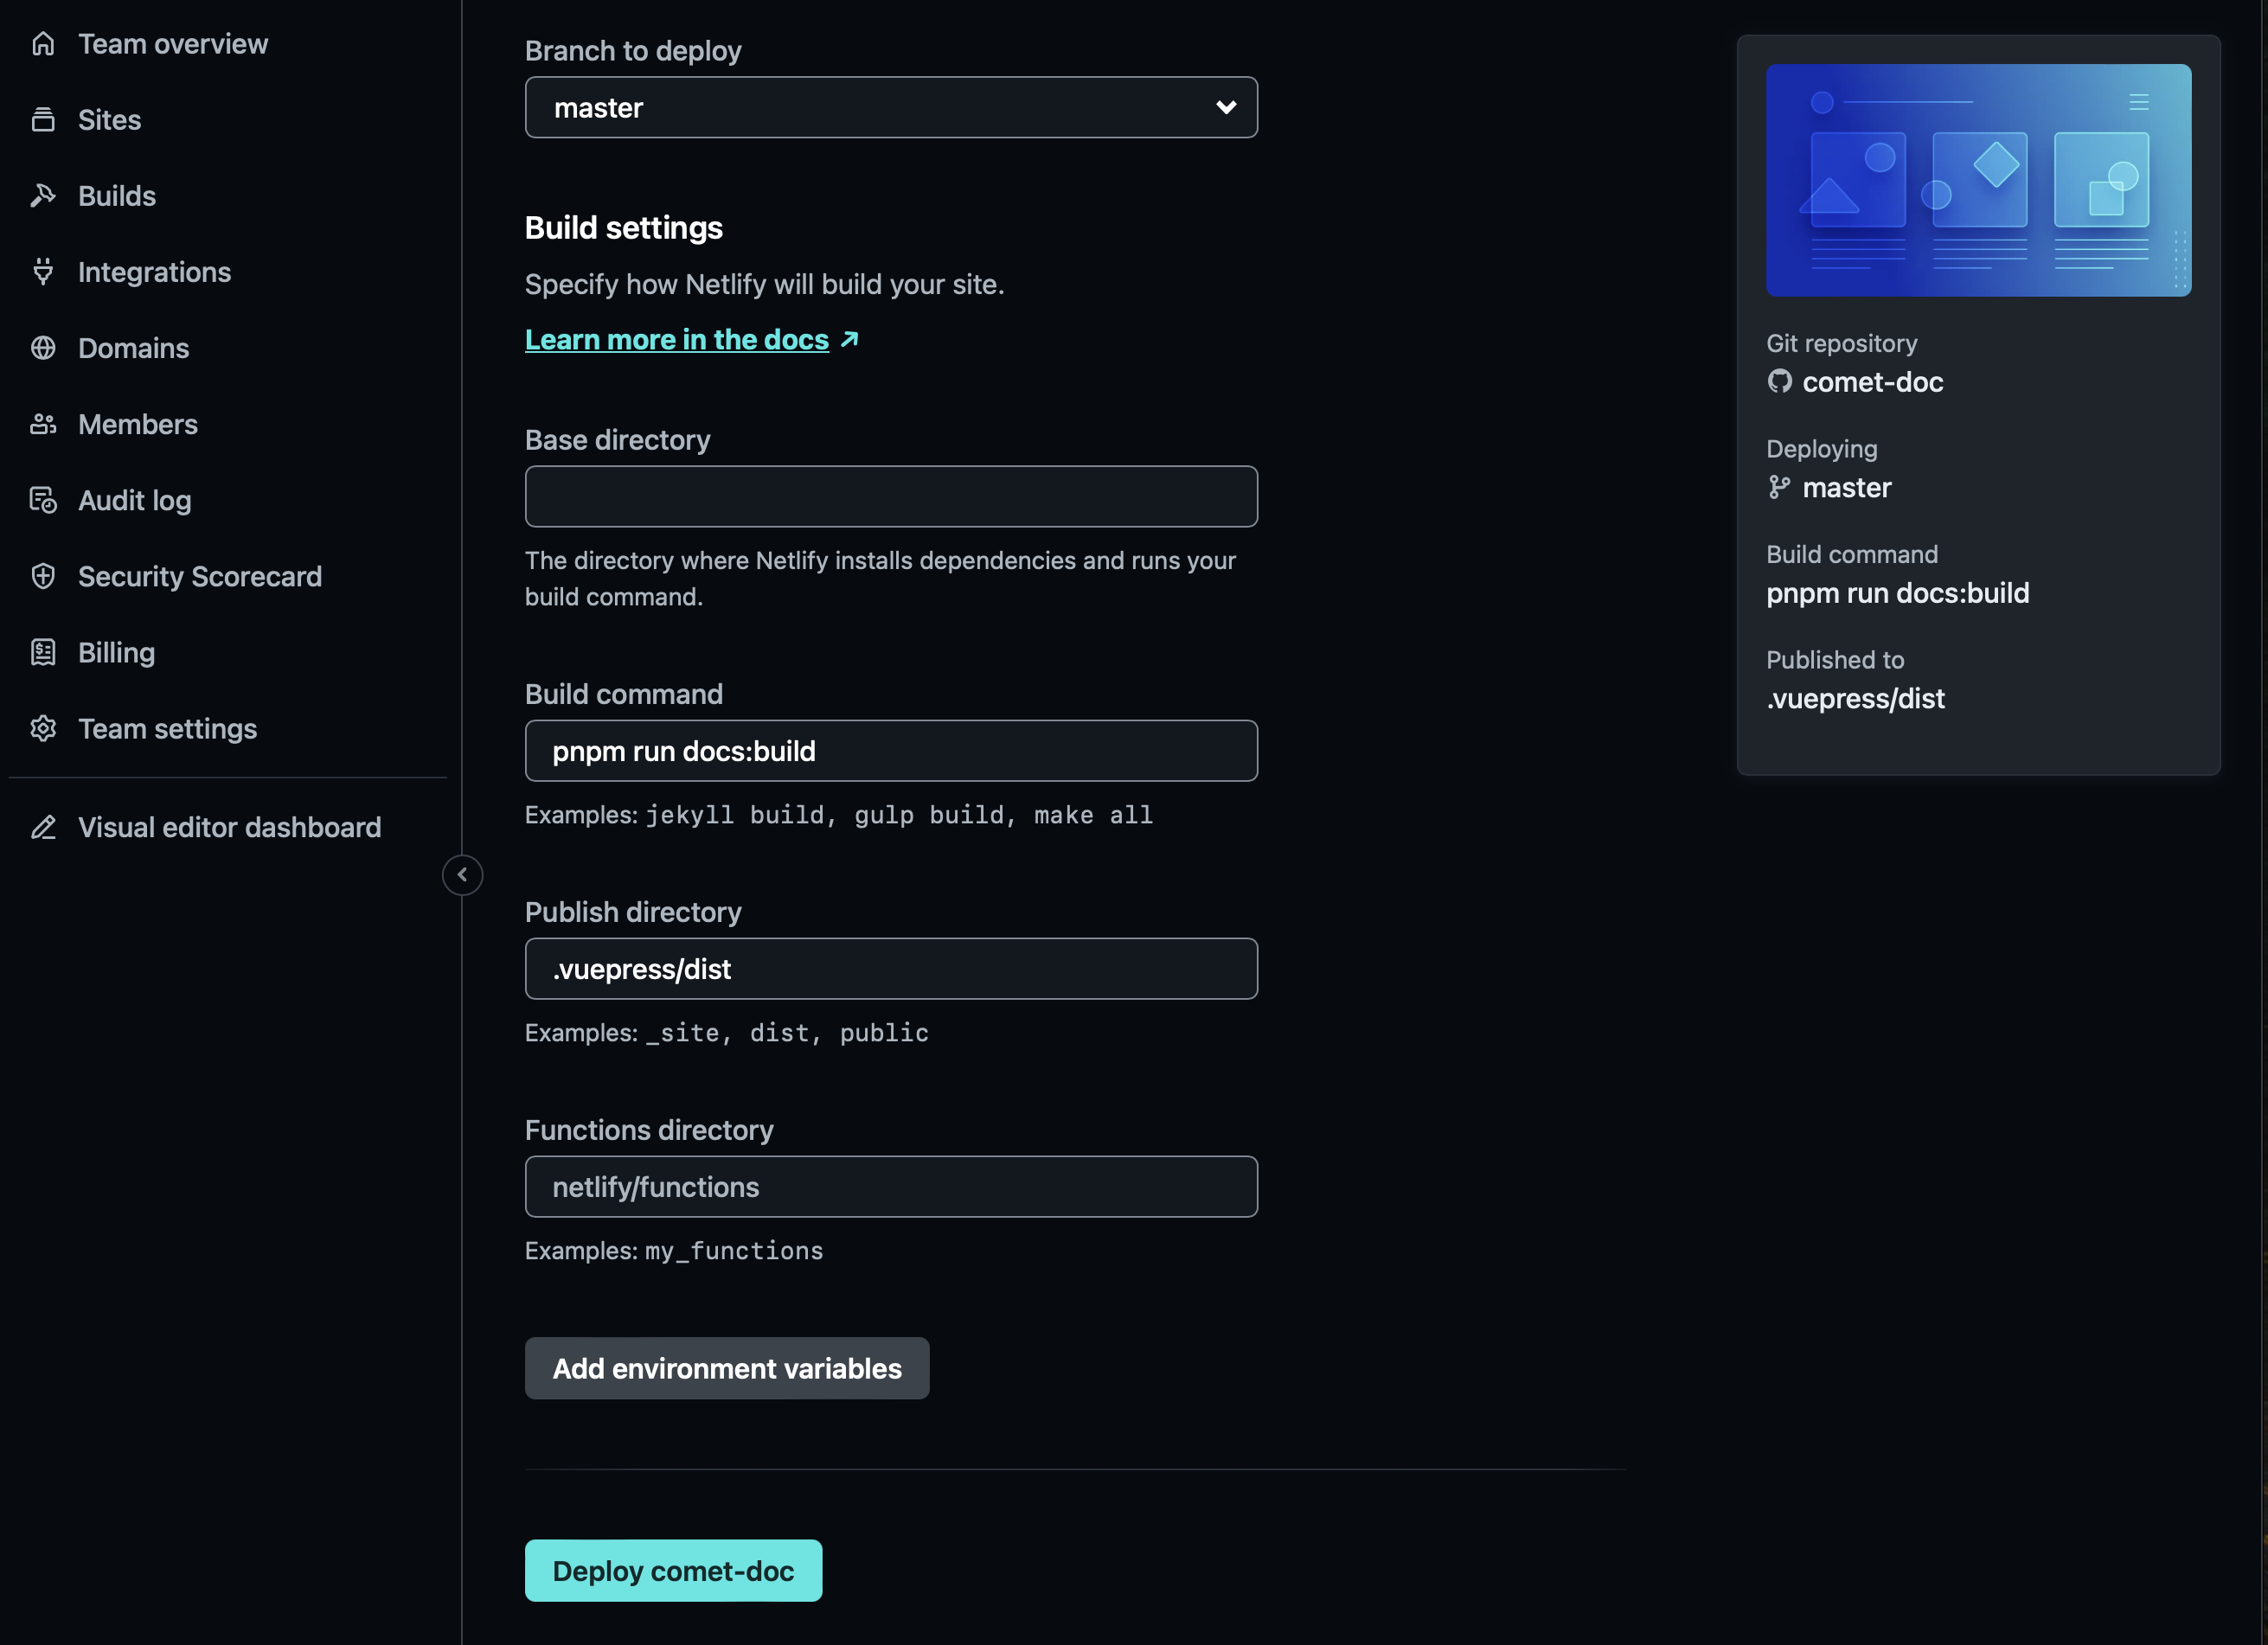Click the Publish directory text field

click(890, 969)
